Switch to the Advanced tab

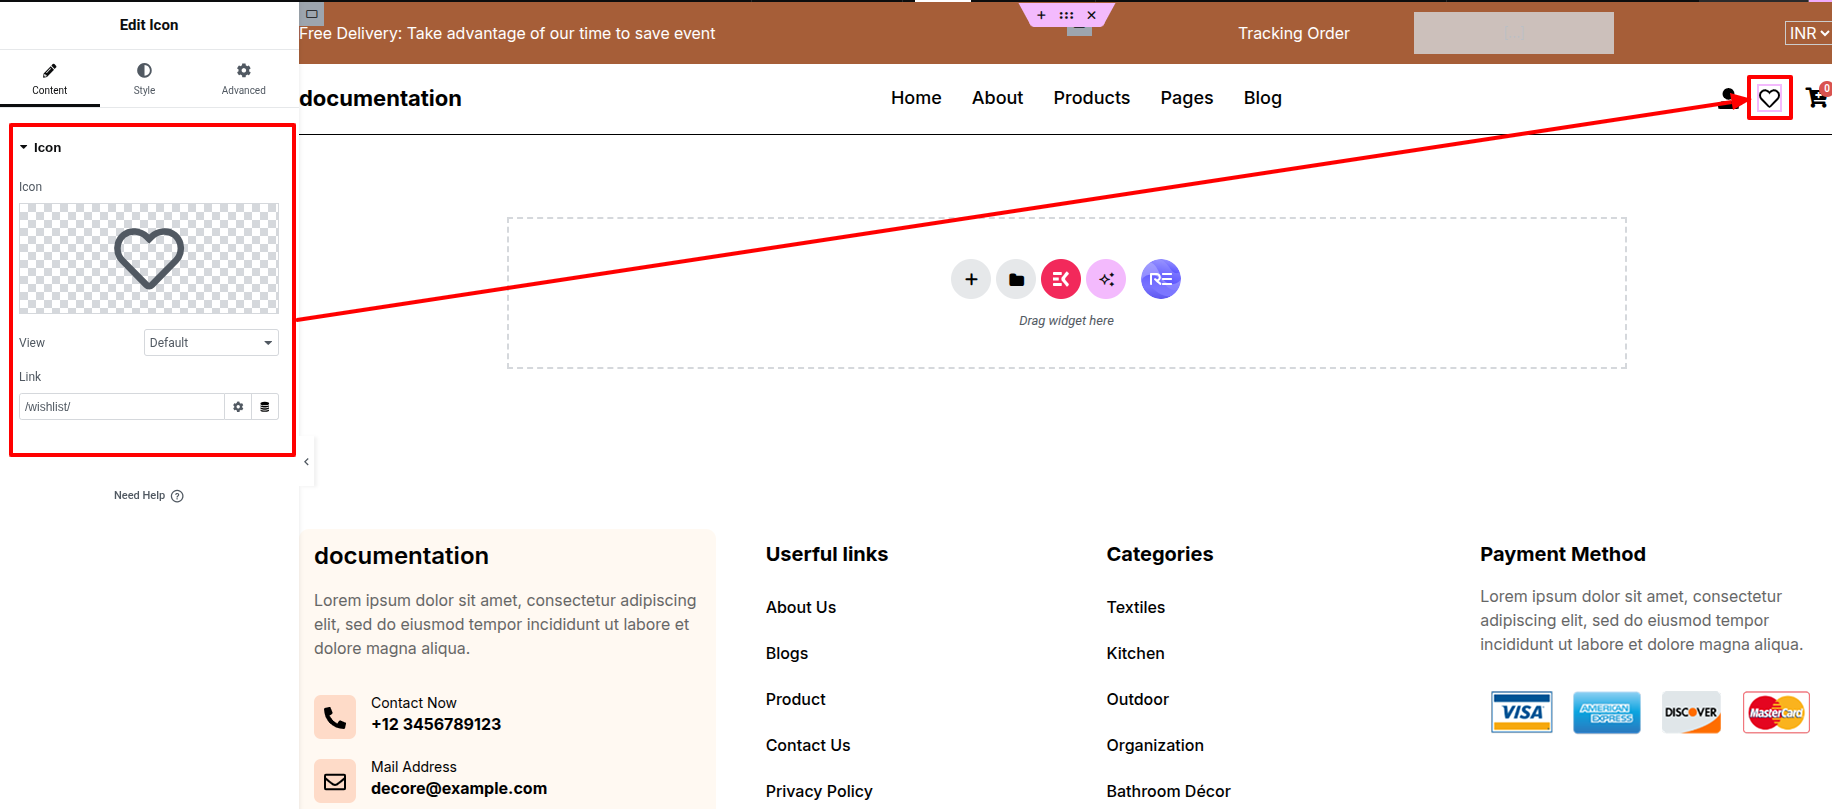243,78
